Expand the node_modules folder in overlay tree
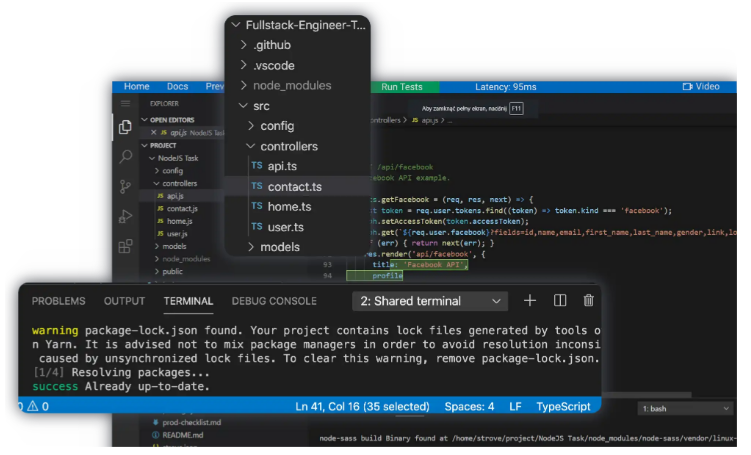The width and height of the screenshot is (751, 455). (243, 85)
